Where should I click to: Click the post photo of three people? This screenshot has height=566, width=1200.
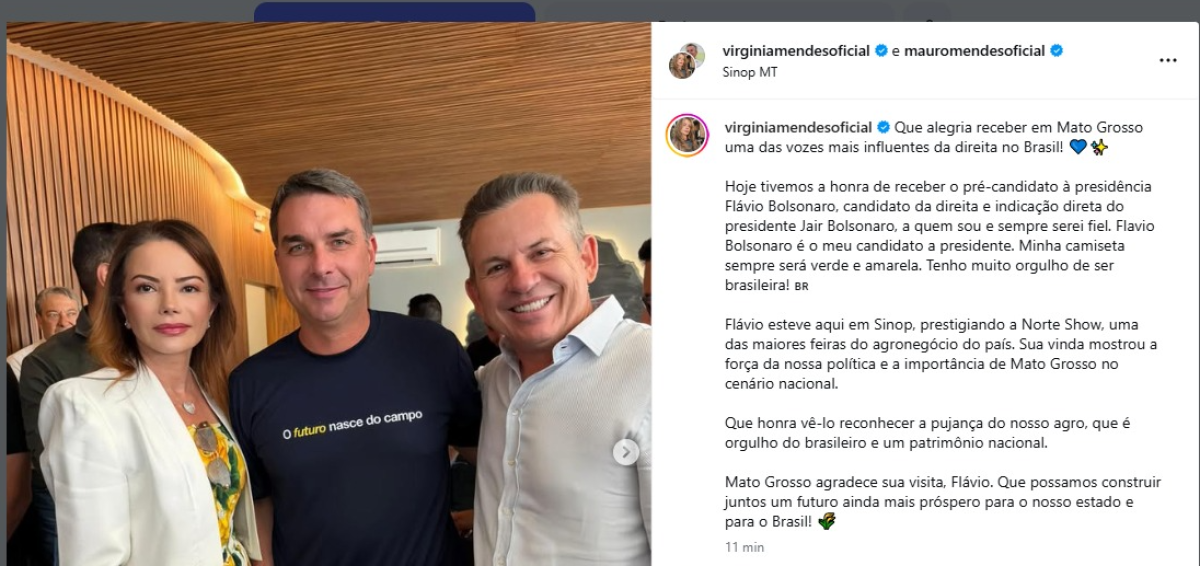coord(329,294)
